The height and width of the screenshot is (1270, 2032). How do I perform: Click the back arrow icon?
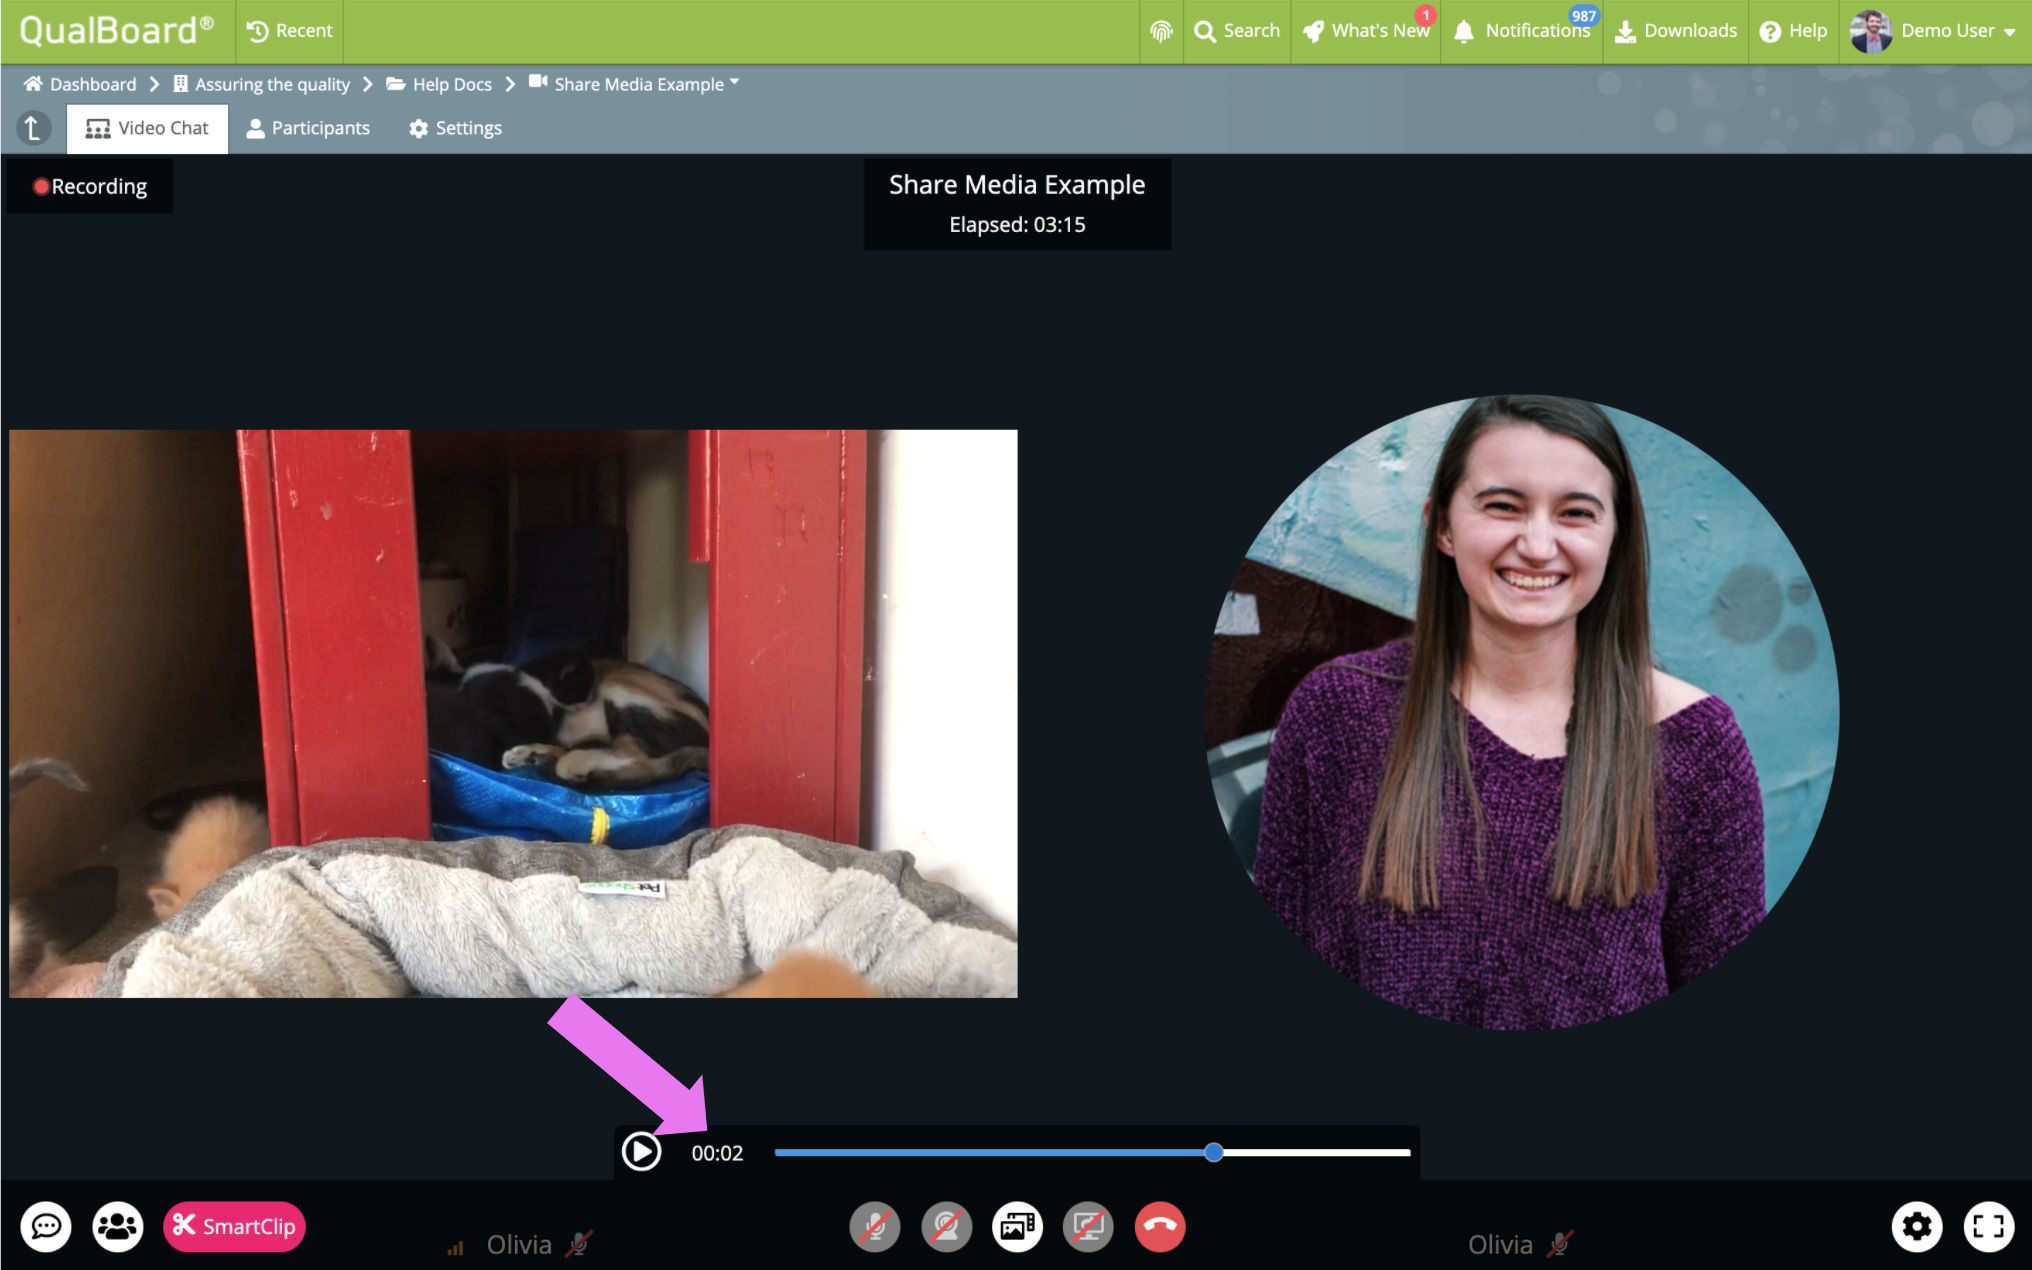coord(33,128)
